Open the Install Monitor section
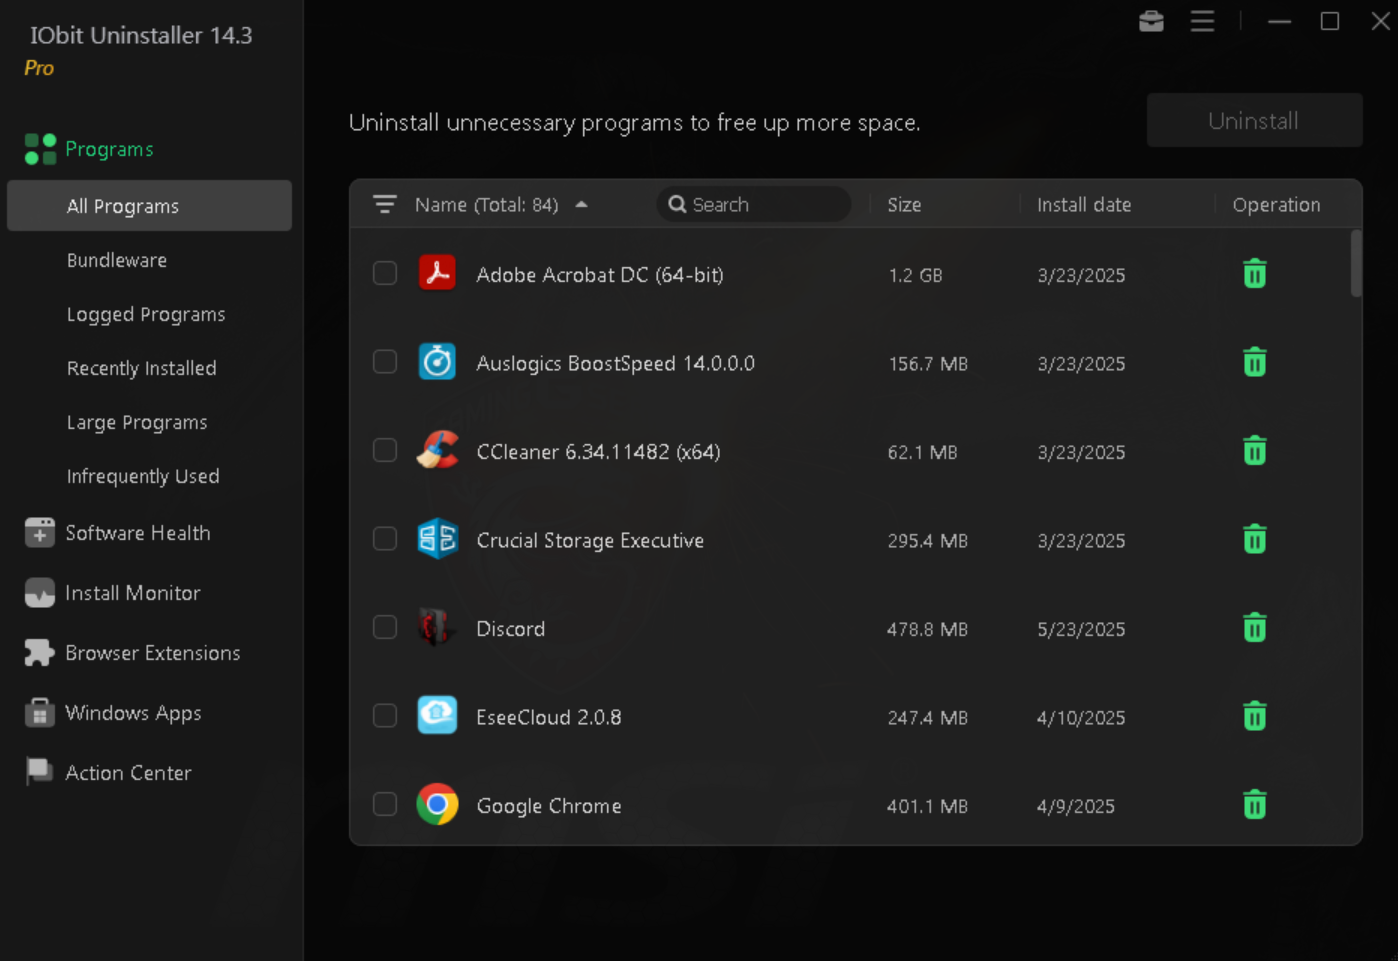Viewport: 1398px width, 961px height. tap(133, 593)
